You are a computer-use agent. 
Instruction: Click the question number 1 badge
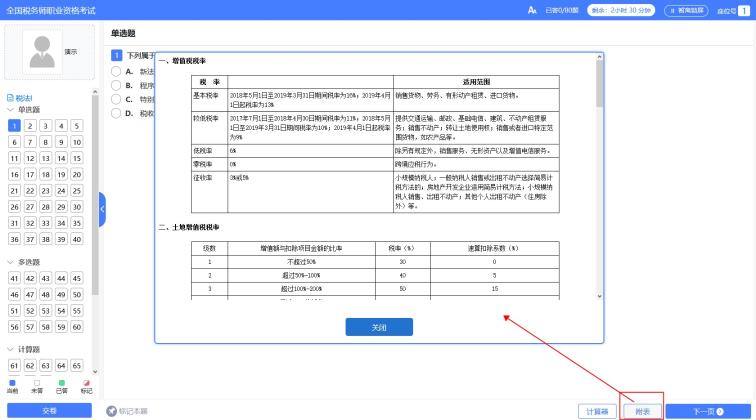116,55
